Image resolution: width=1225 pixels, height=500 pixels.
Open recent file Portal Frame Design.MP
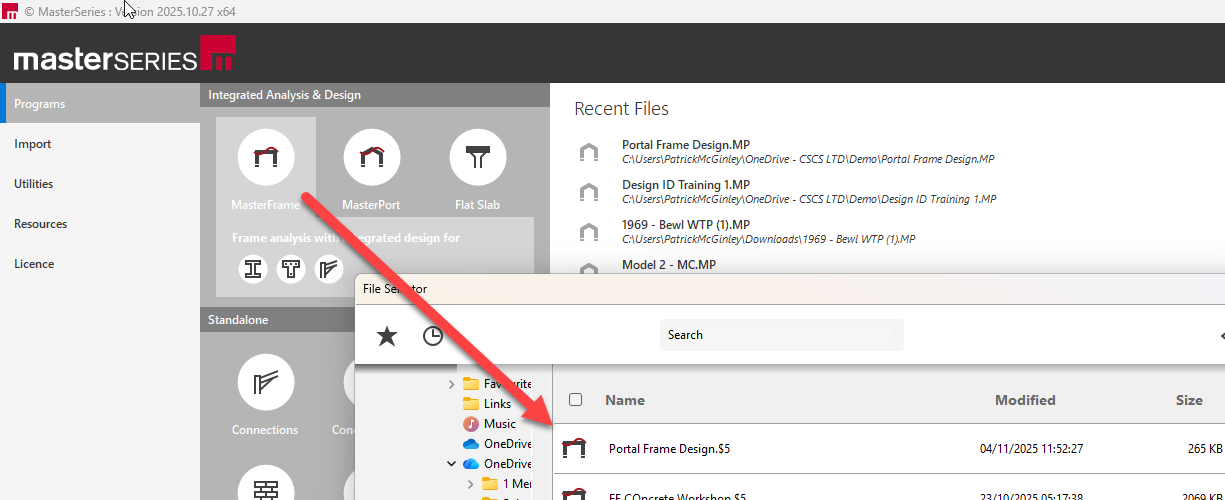pyautogui.click(x=808, y=151)
